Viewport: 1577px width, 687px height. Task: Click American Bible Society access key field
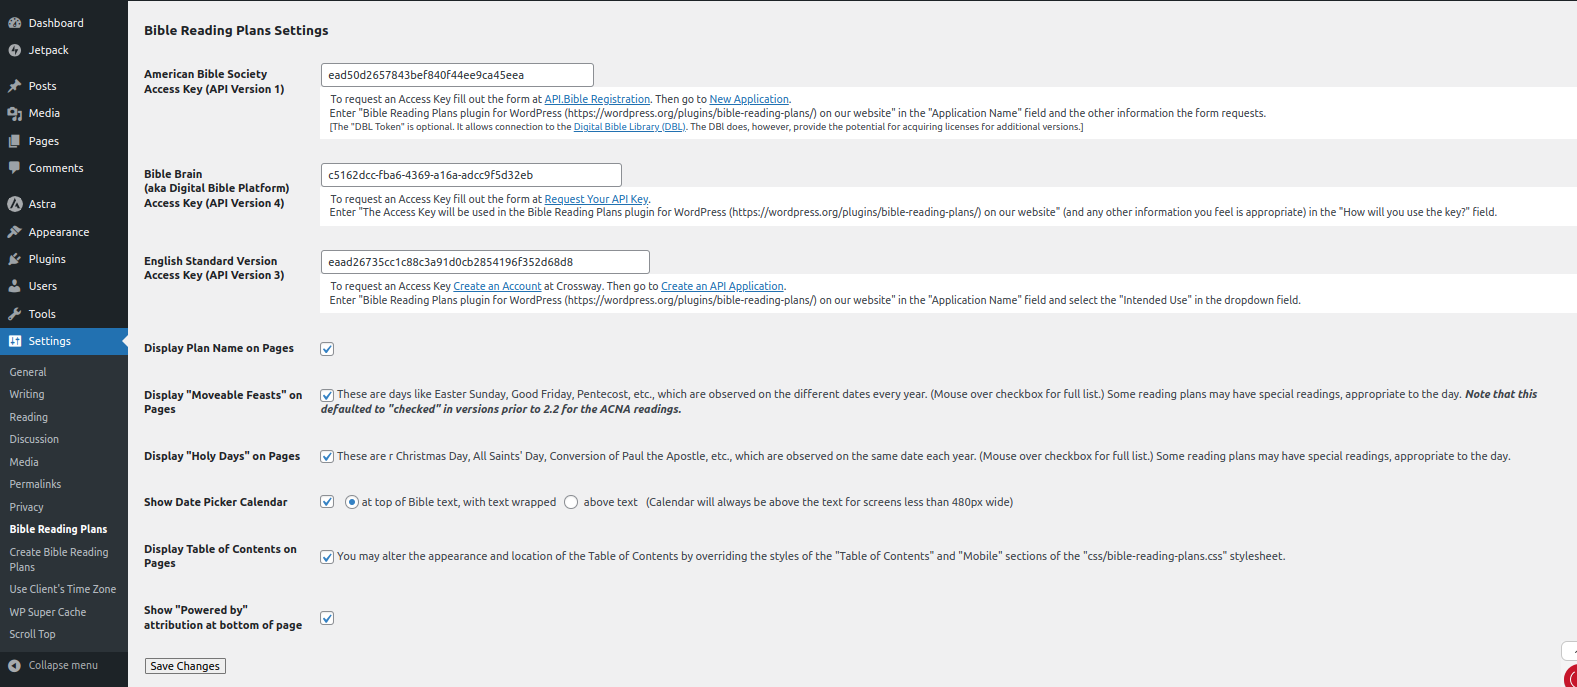pos(457,75)
